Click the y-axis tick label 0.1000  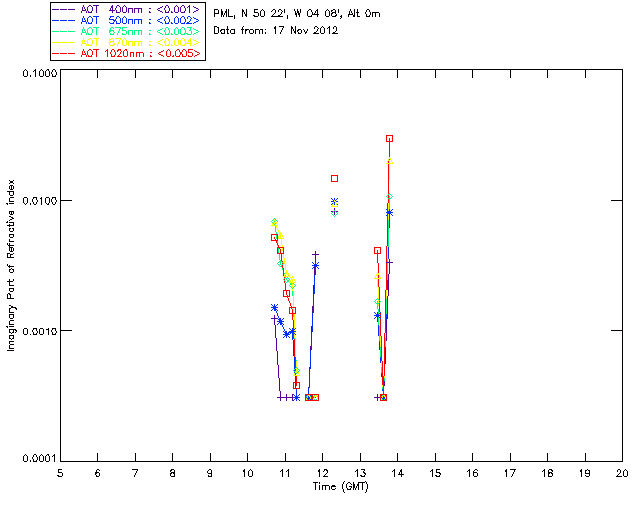[40, 73]
